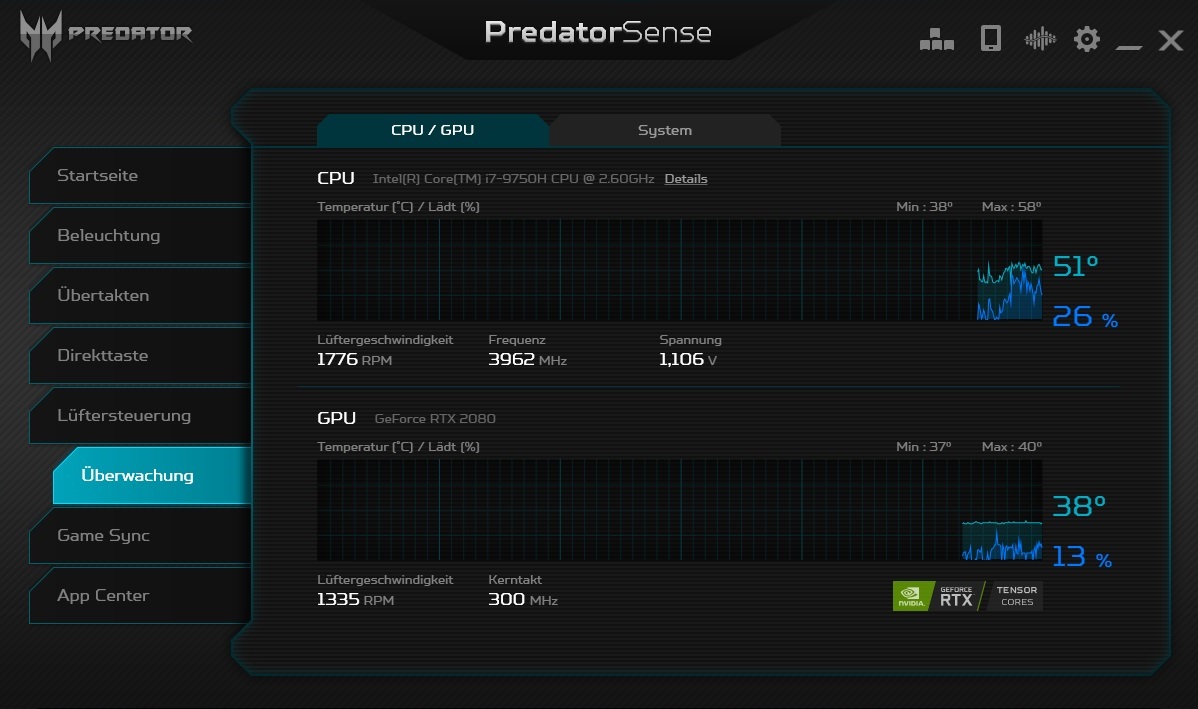Screen dimensions: 1198x709
Task: Click the mobile phone icon in the title bar
Action: point(990,39)
